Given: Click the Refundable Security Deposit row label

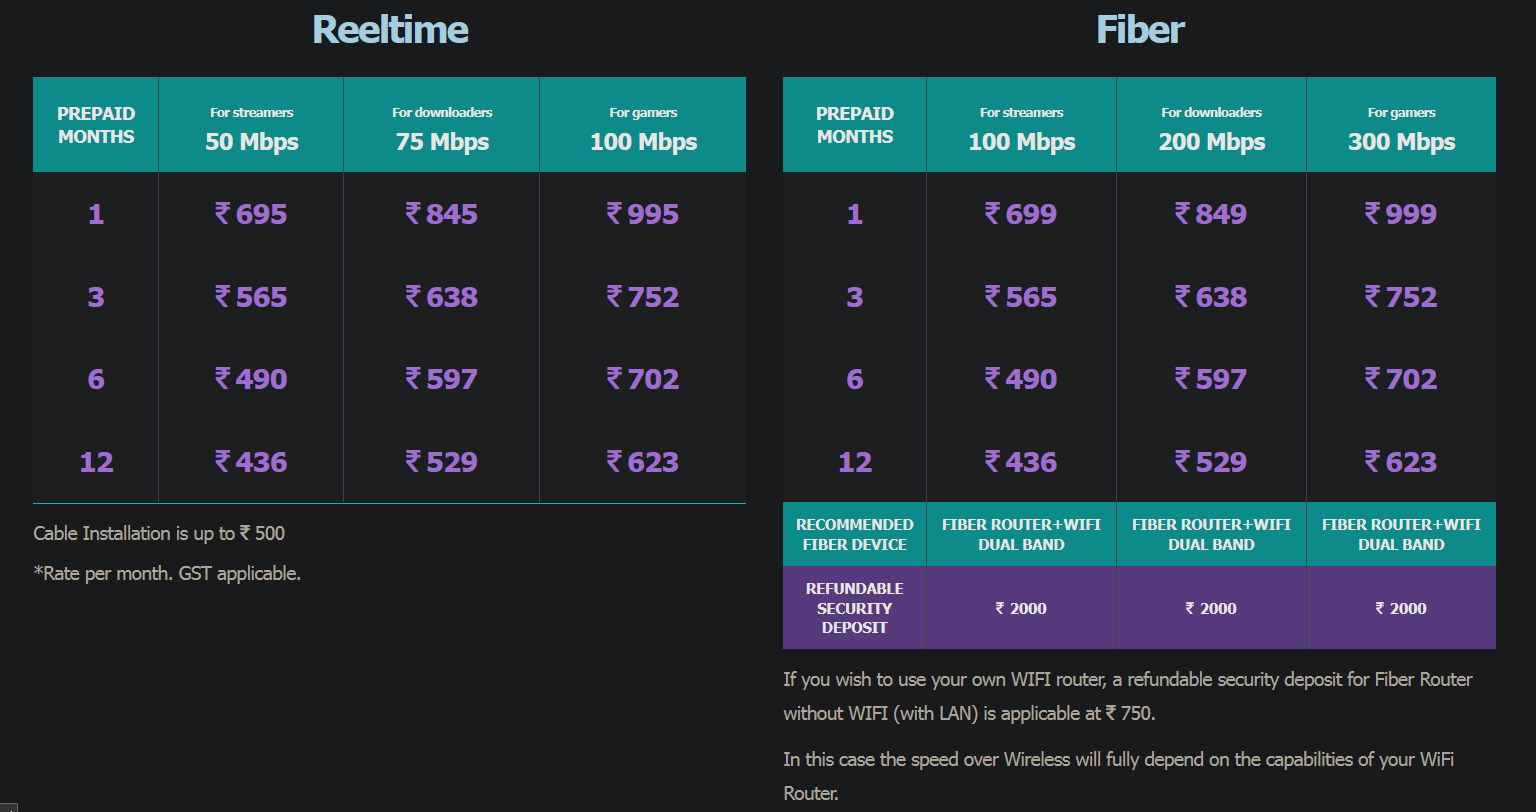Looking at the screenshot, I should point(854,608).
